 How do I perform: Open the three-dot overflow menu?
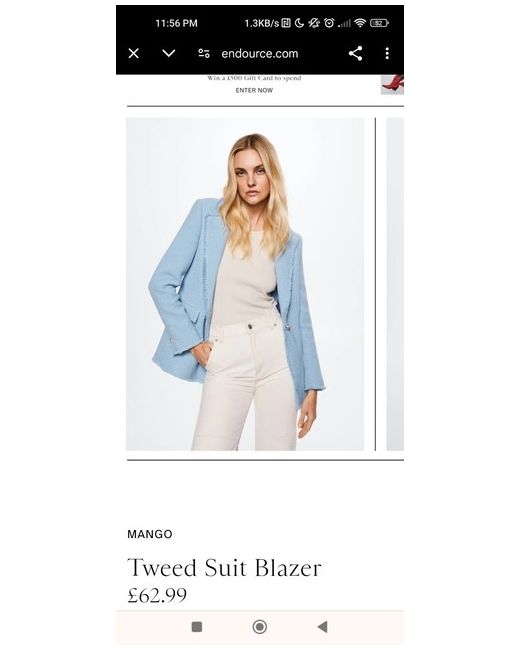387,53
